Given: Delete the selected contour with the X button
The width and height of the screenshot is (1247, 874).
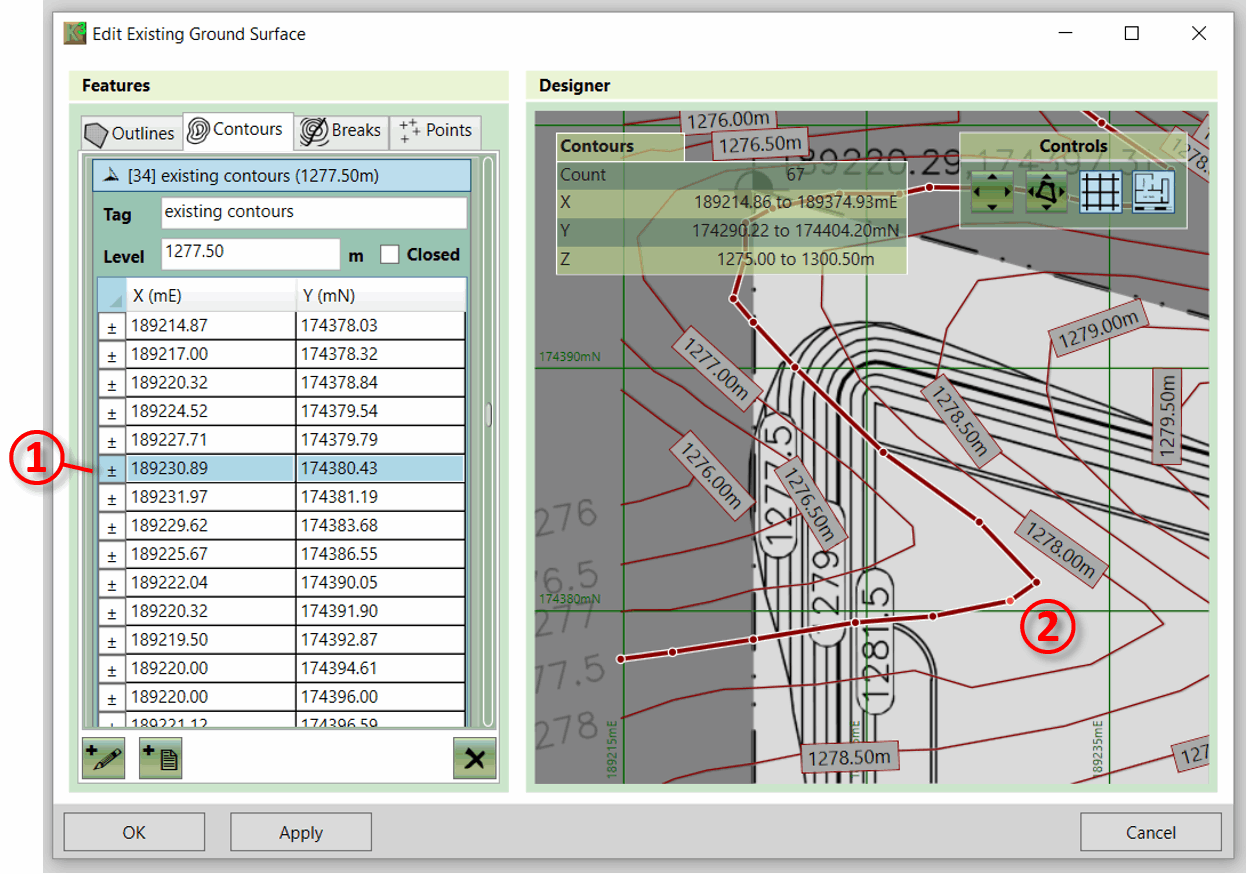Looking at the screenshot, I should click(474, 758).
